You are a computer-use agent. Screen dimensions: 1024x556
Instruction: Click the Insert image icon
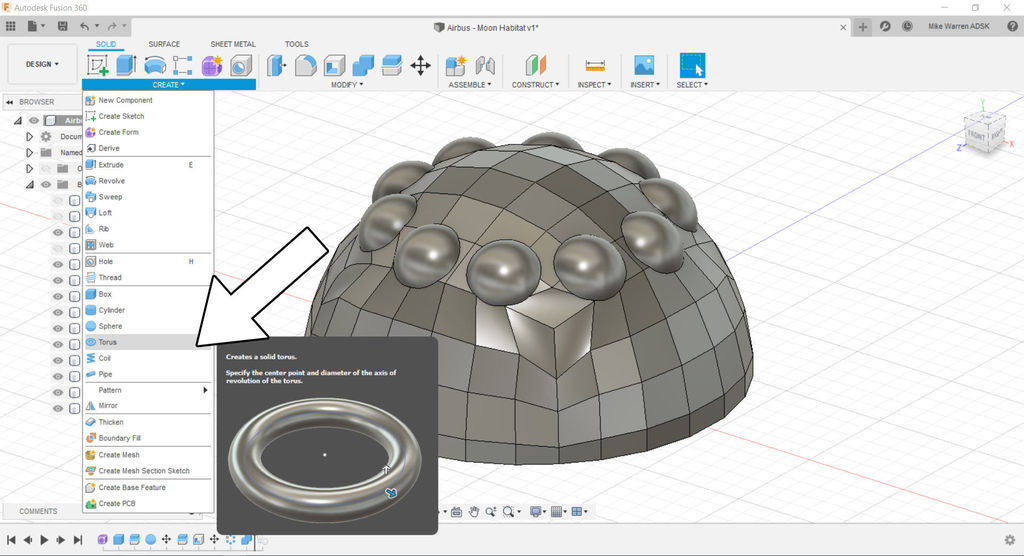pyautogui.click(x=644, y=66)
